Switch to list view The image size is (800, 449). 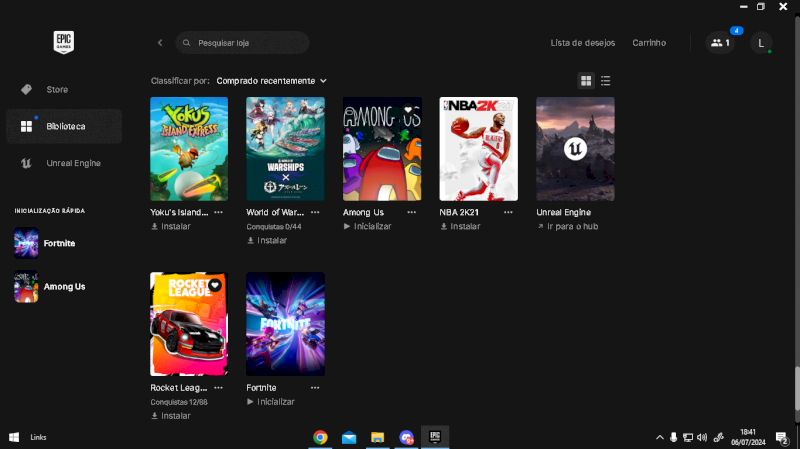click(606, 81)
